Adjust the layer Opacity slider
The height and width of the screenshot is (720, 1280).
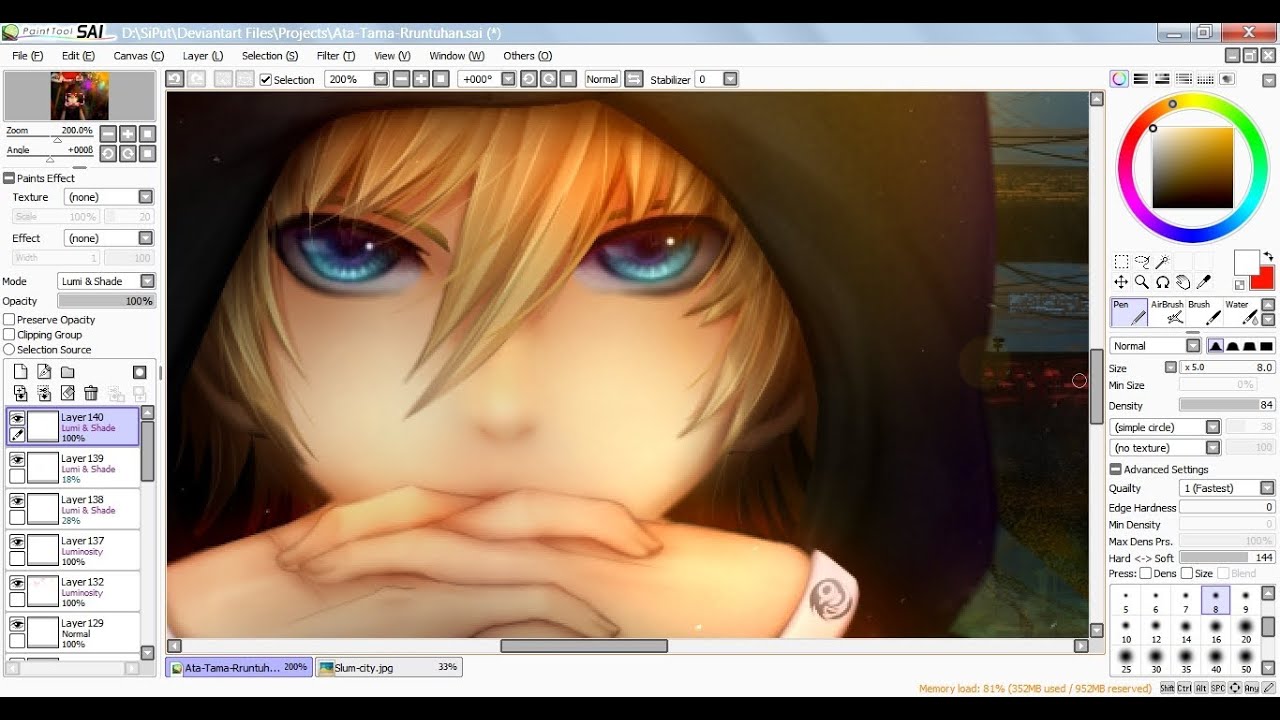(106, 301)
